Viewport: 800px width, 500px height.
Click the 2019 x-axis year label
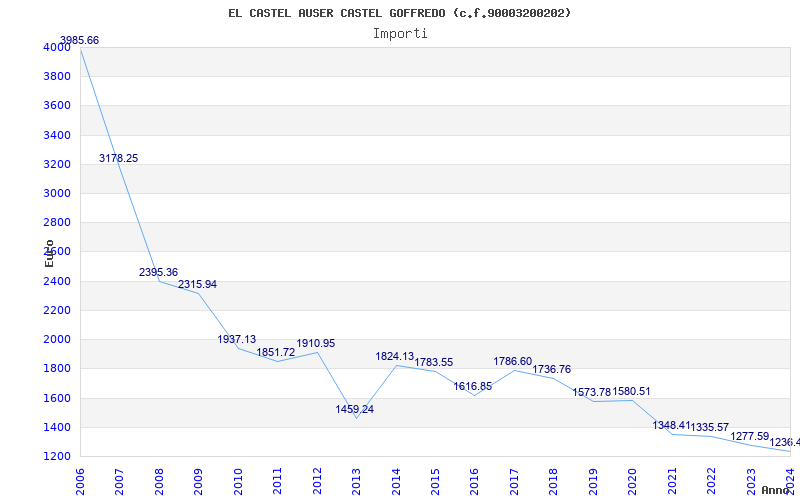click(x=593, y=482)
